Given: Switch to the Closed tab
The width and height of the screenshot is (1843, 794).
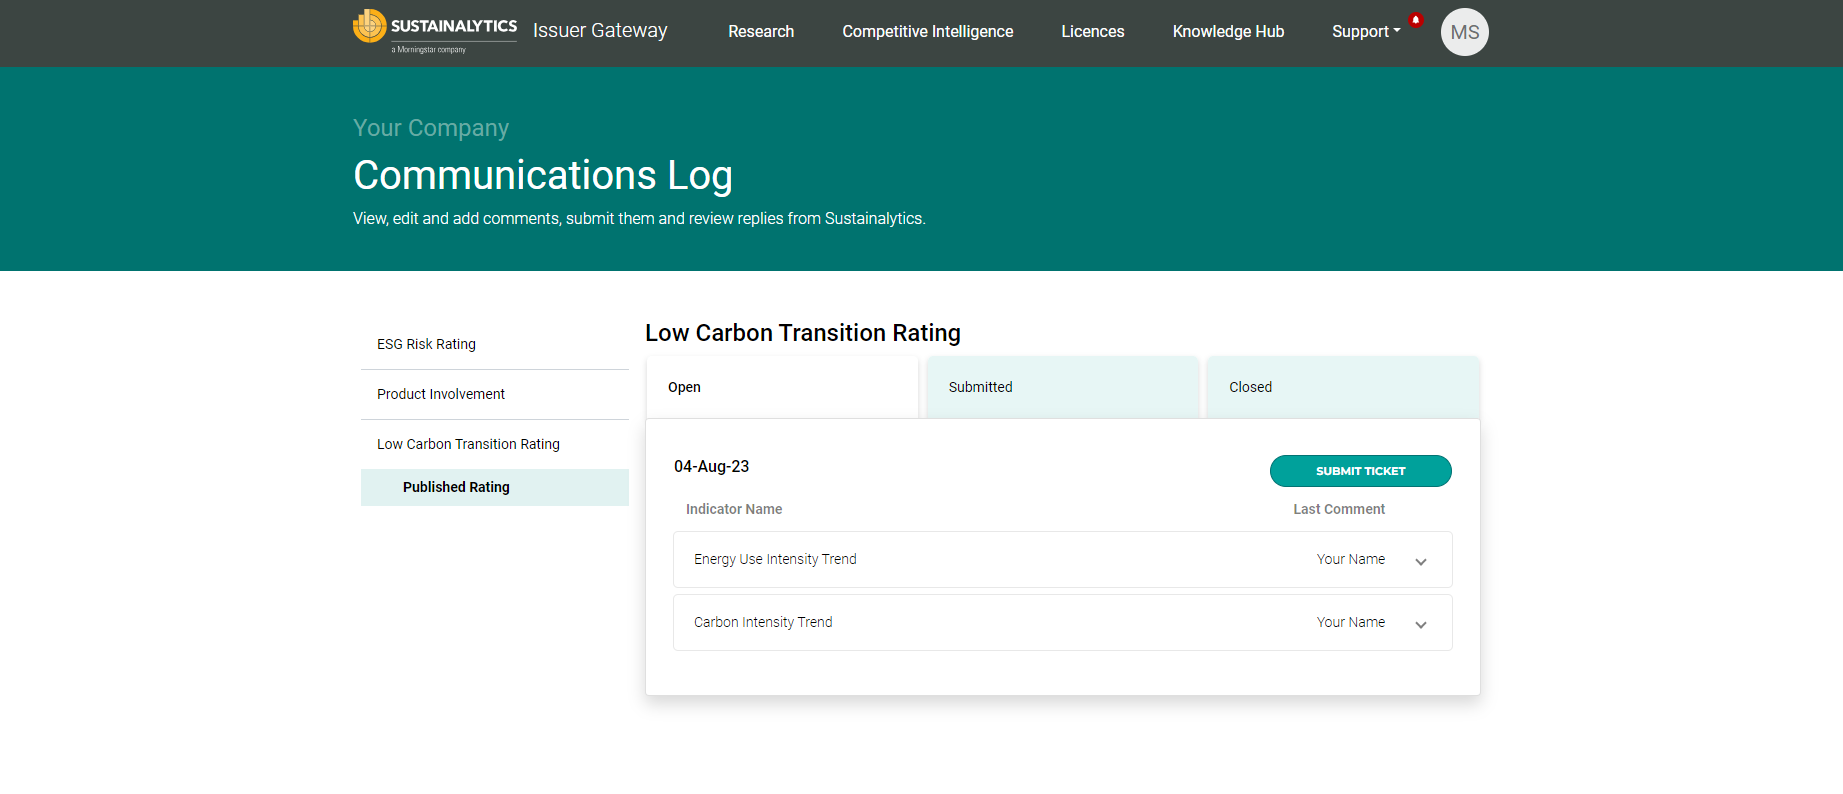Looking at the screenshot, I should 1343,387.
